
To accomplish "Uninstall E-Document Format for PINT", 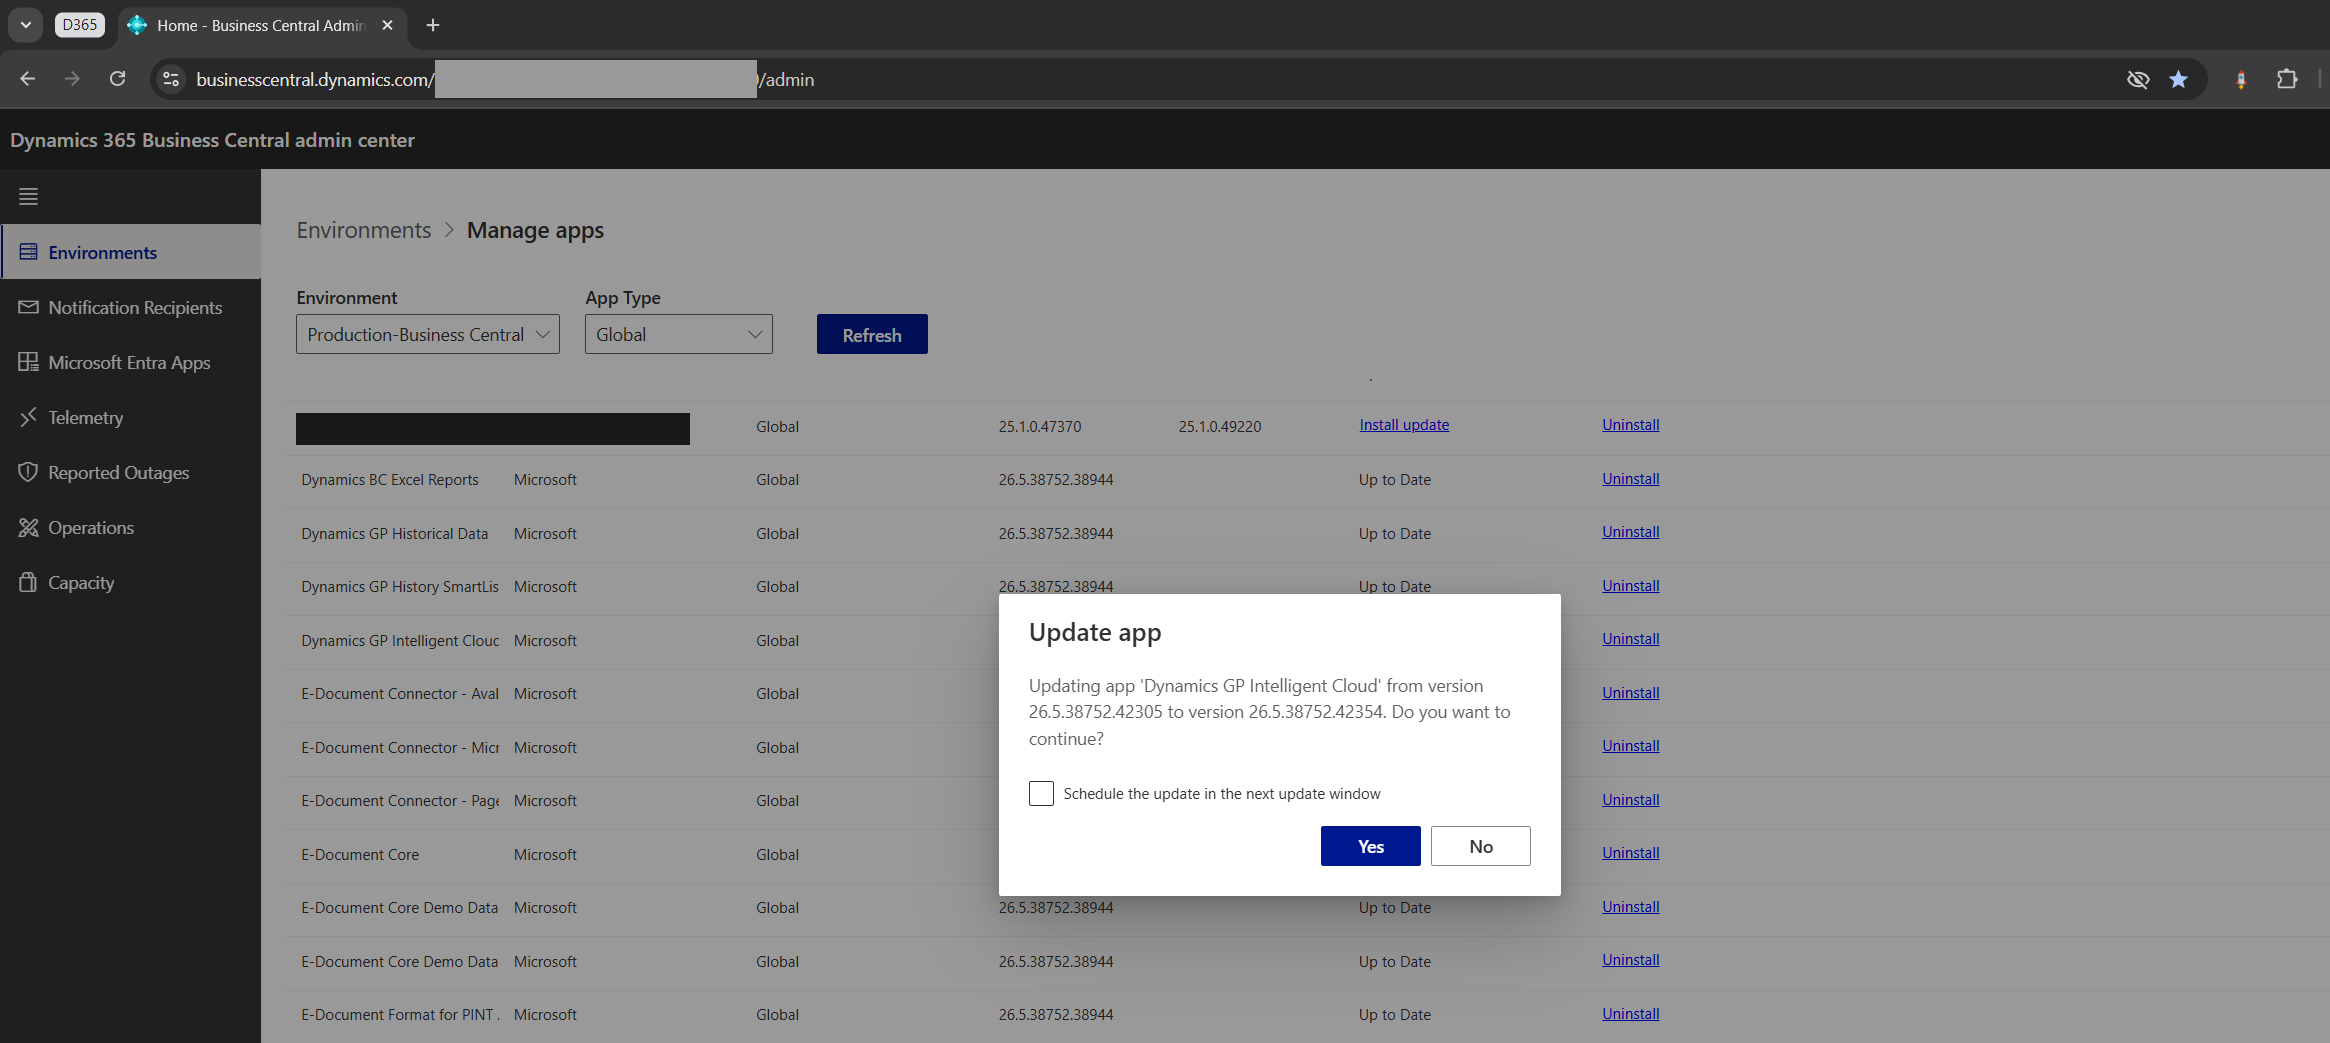I will pos(1631,1014).
